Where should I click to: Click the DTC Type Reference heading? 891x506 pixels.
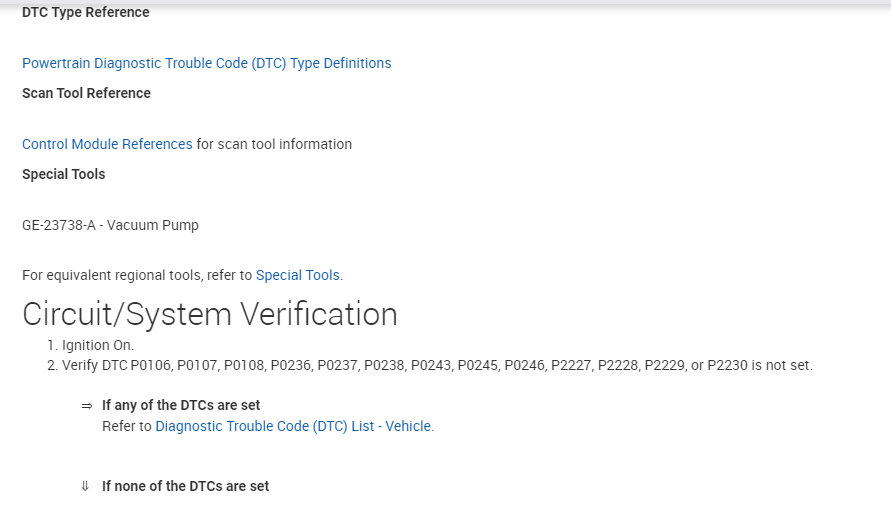pos(86,13)
